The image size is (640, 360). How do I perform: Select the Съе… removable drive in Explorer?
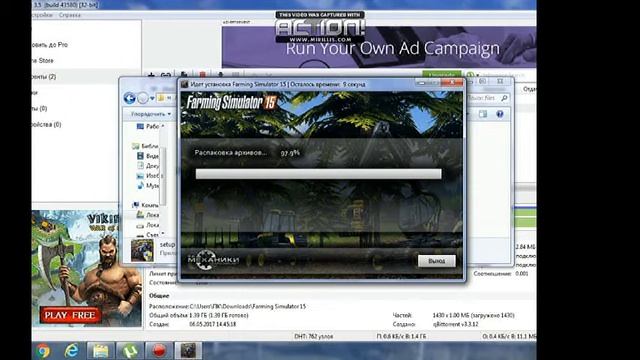[148, 235]
